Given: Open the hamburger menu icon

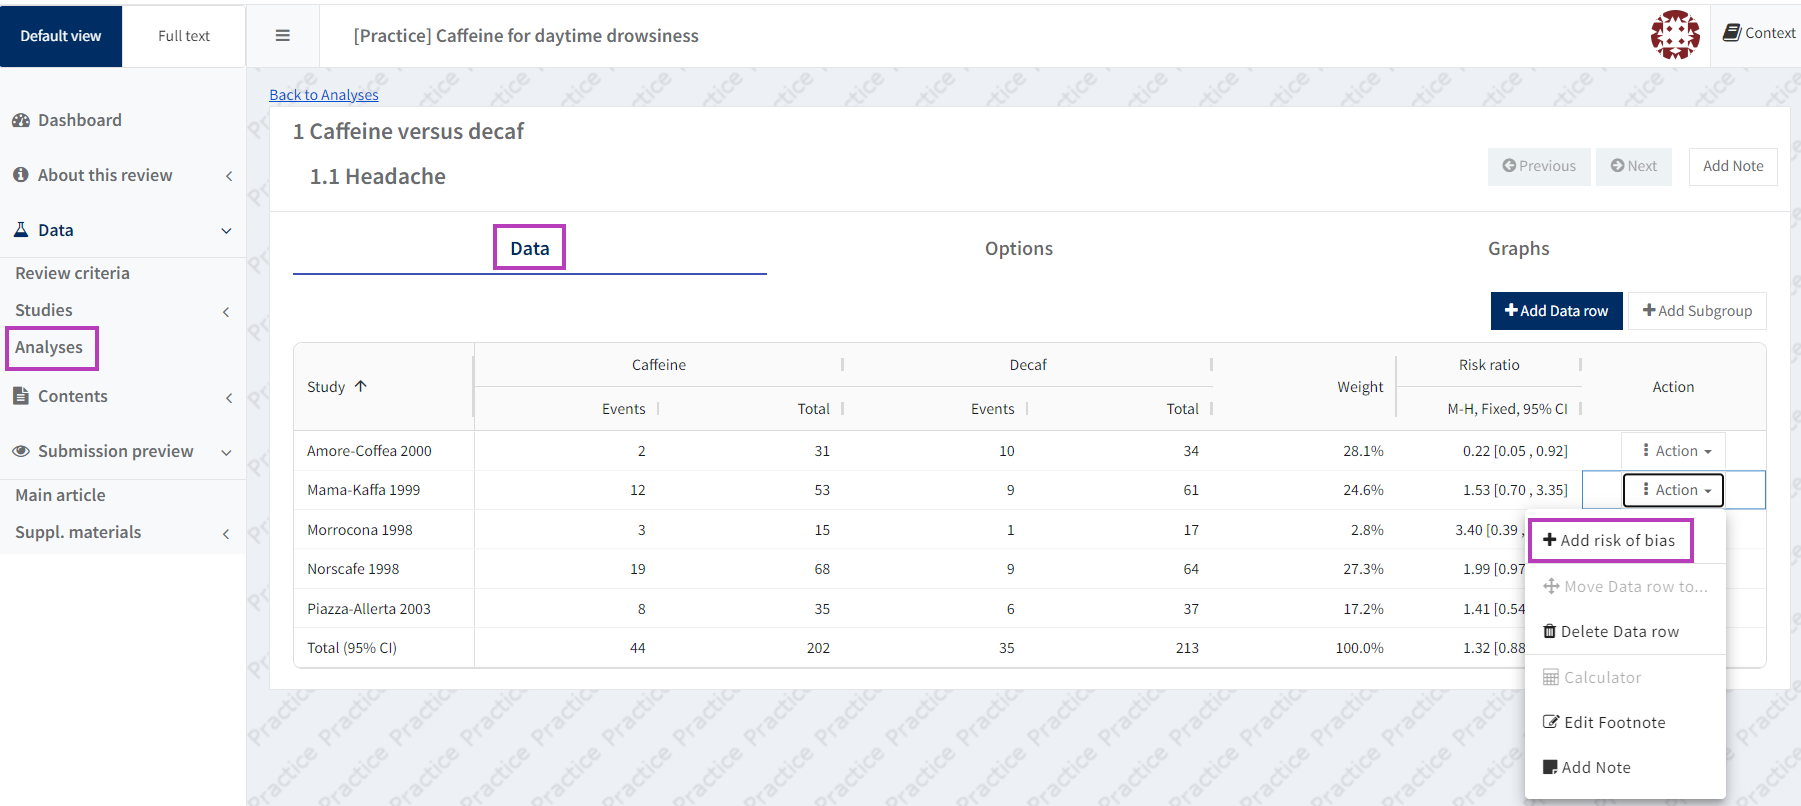Looking at the screenshot, I should [x=283, y=36].
